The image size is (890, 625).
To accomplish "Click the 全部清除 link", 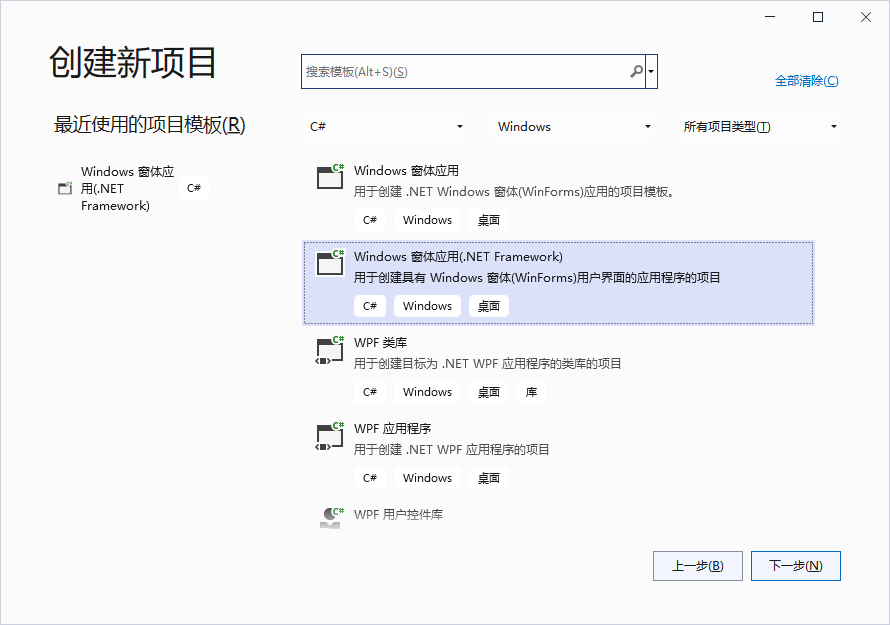I will (808, 78).
